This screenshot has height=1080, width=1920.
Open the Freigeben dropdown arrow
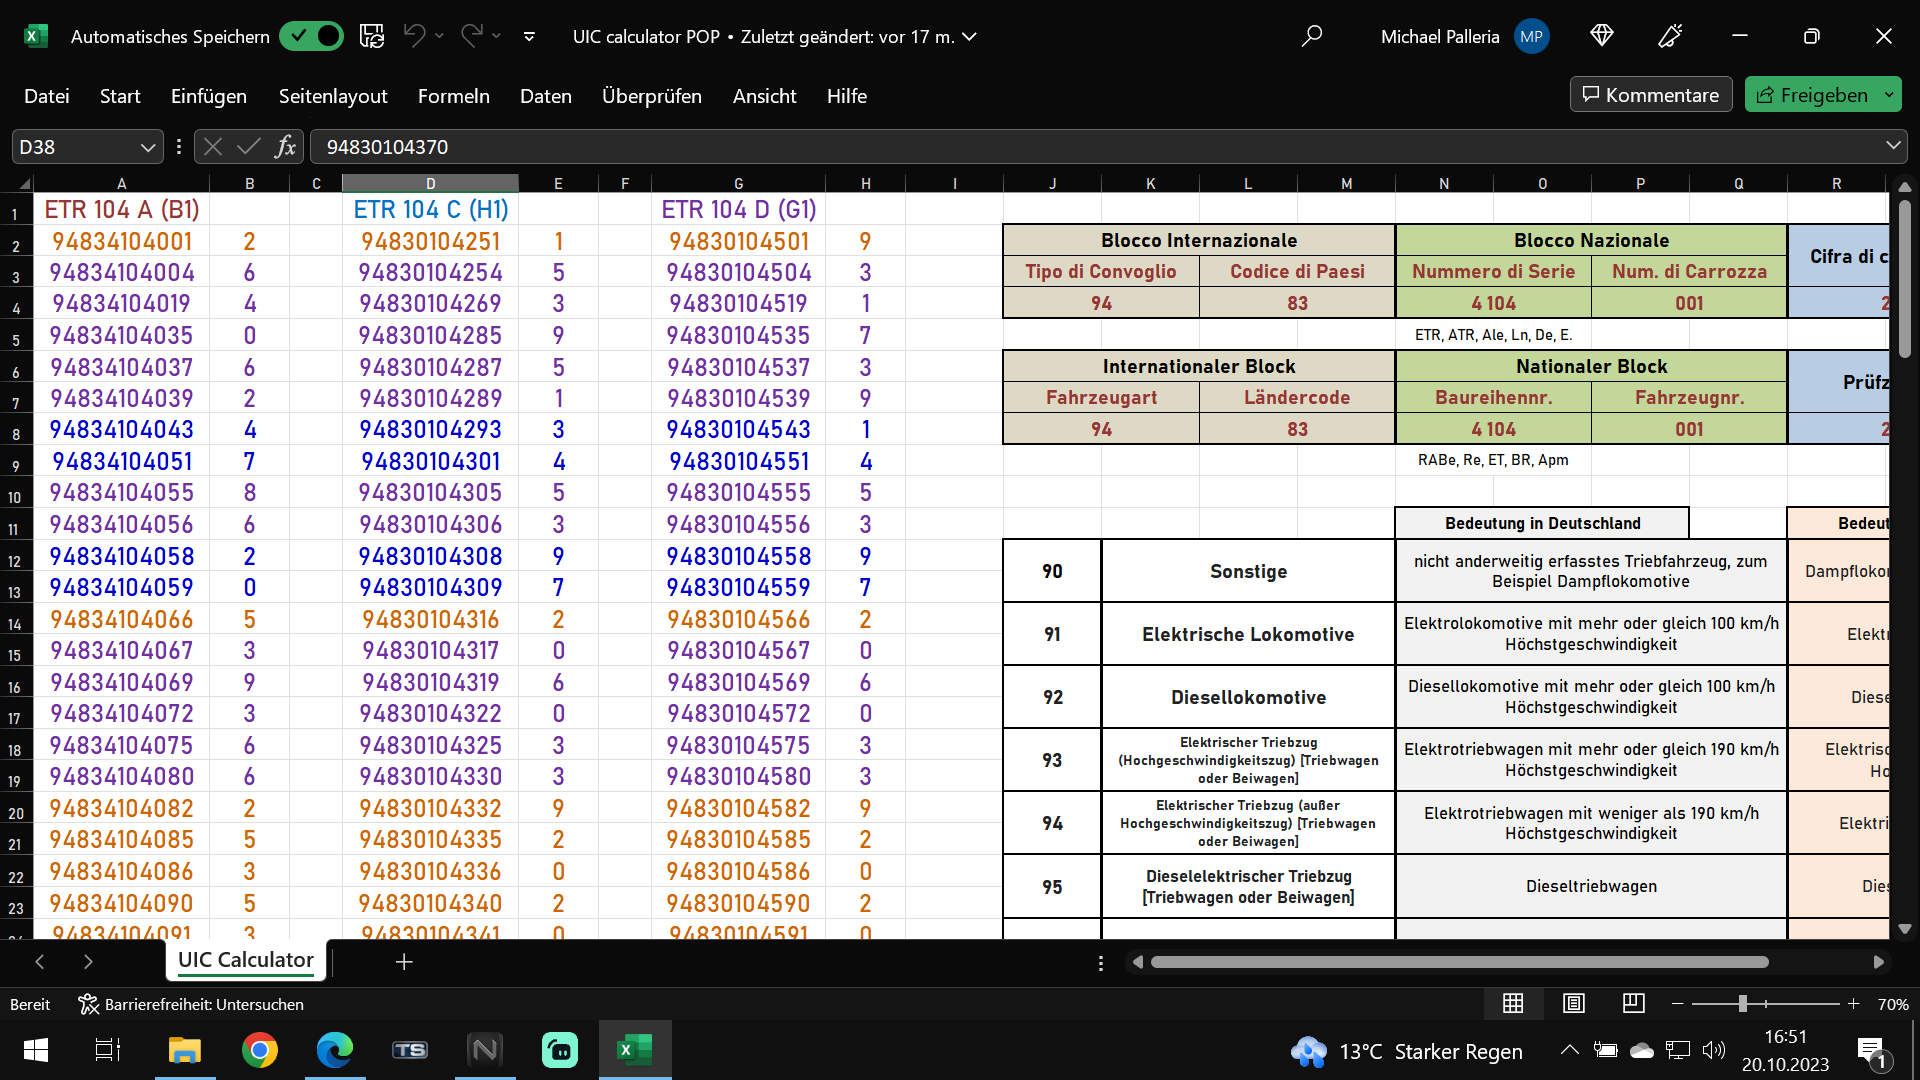[x=1889, y=95]
